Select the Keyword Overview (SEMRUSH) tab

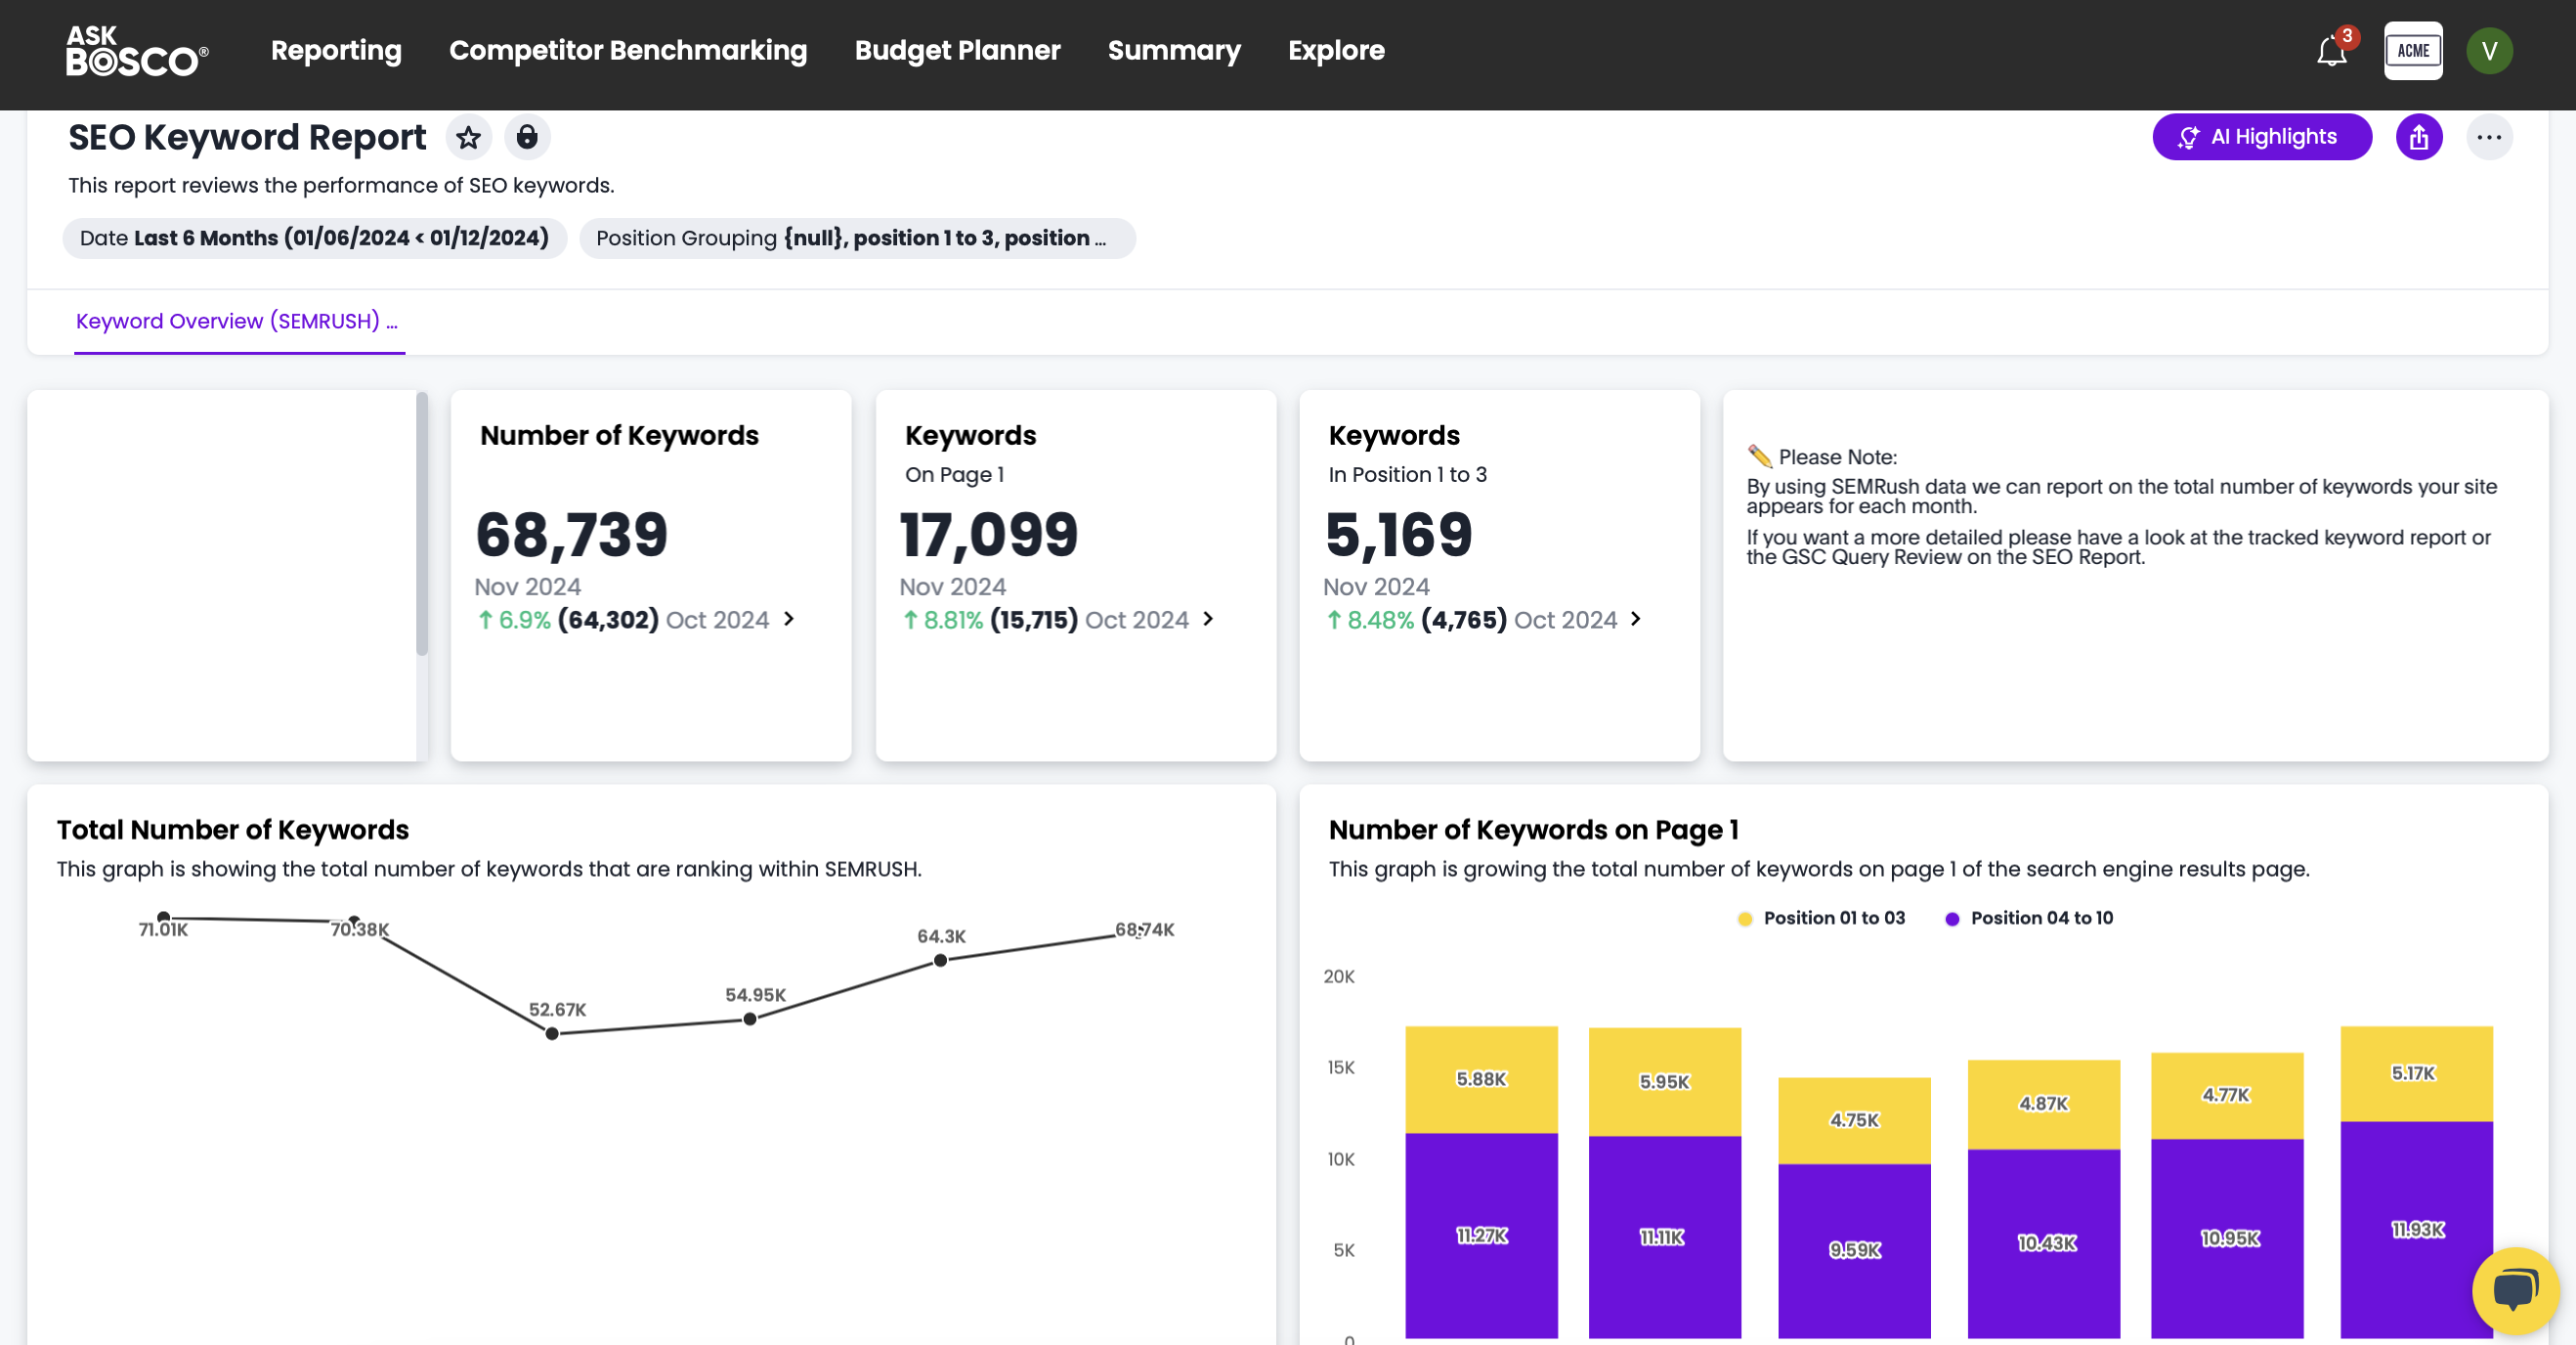click(x=237, y=321)
